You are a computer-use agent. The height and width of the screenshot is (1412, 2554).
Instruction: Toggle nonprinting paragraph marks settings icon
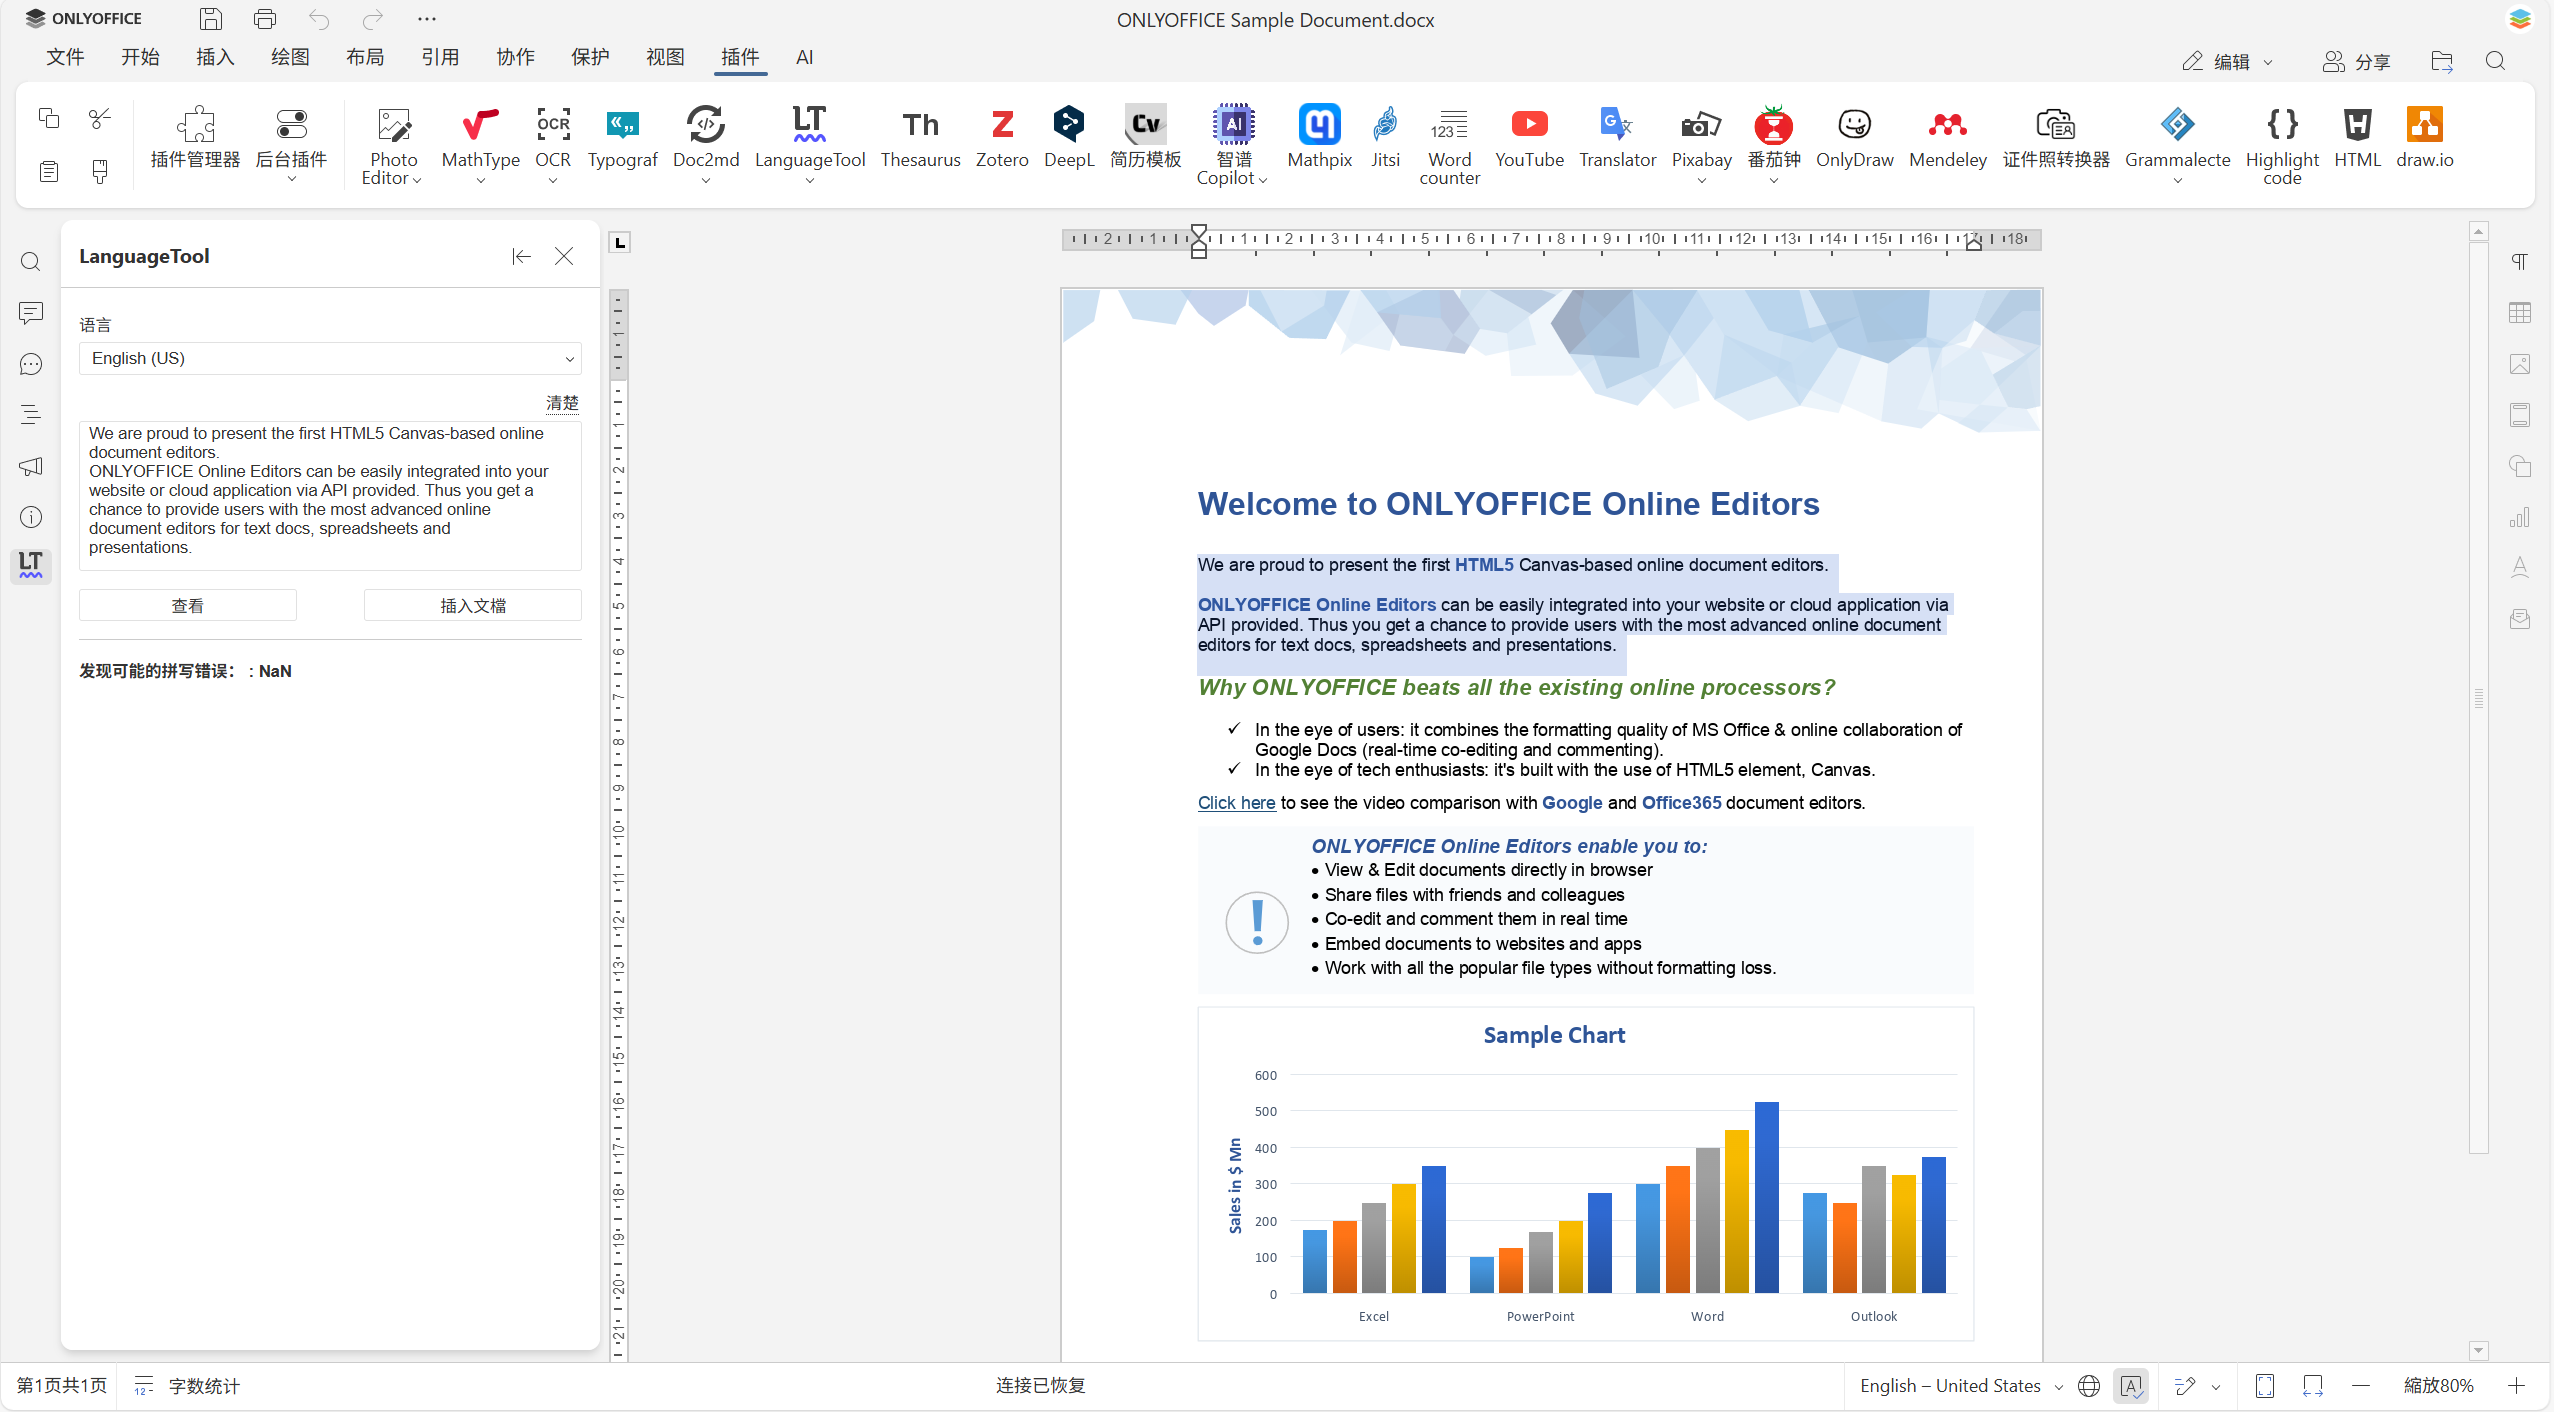[2520, 261]
